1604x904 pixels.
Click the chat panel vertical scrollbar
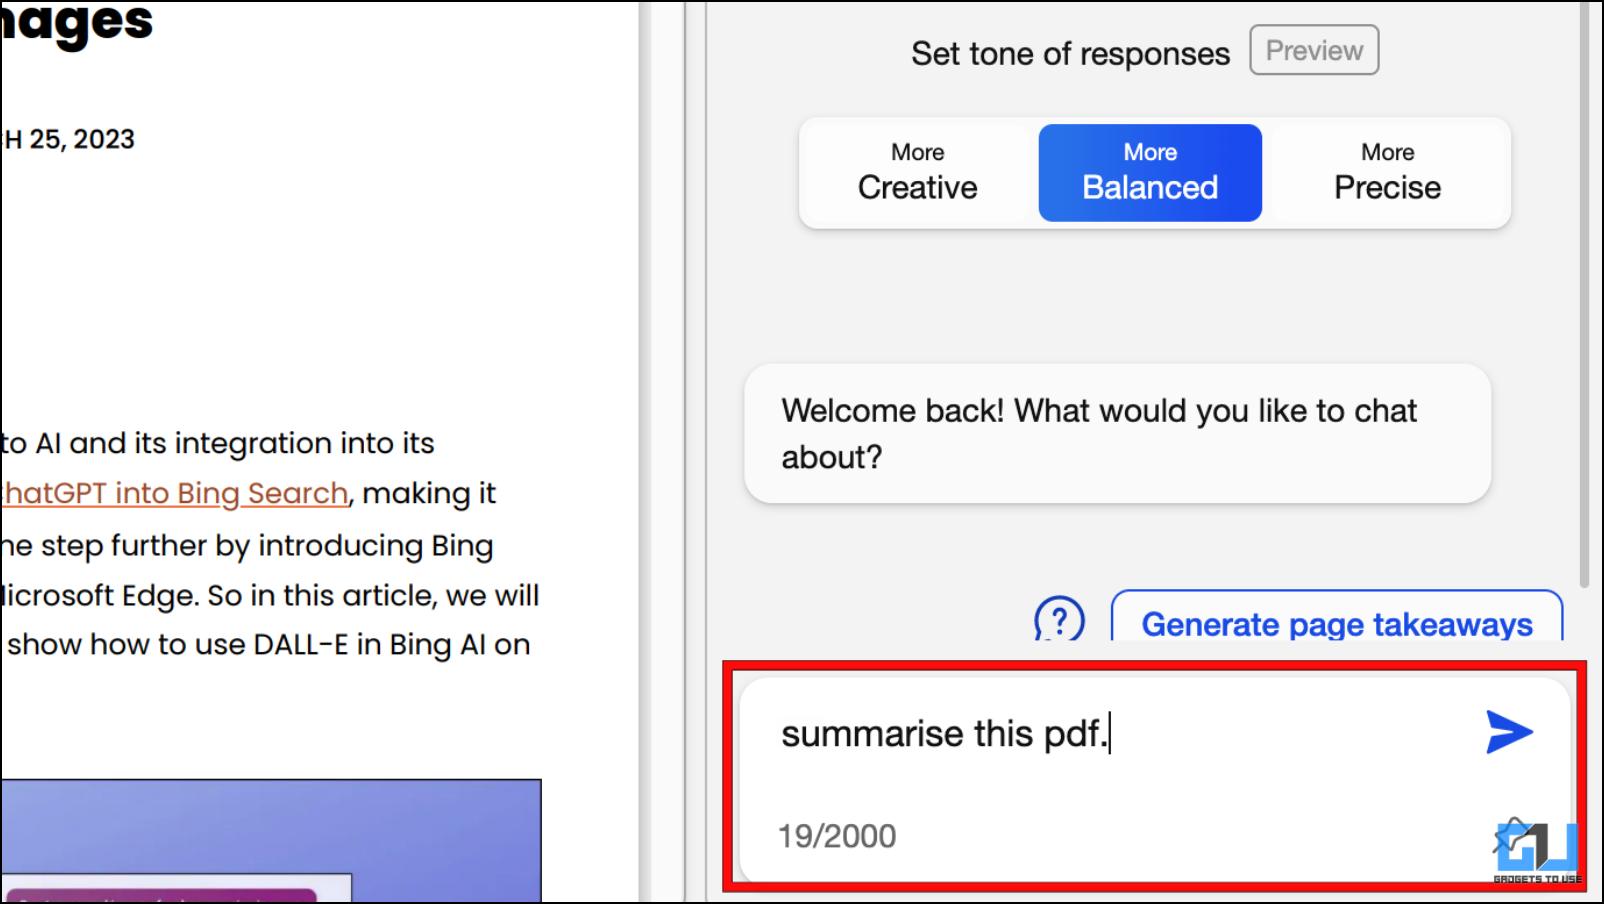1584,295
